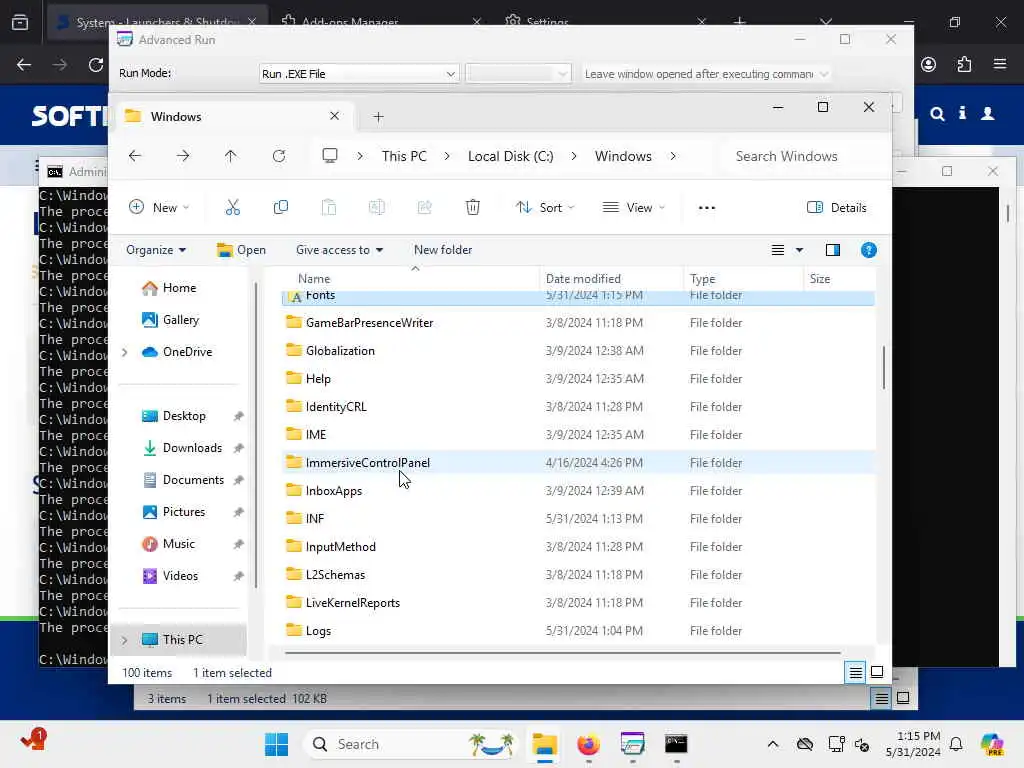Open the Run Mode combo box

pyautogui.click(x=359, y=74)
